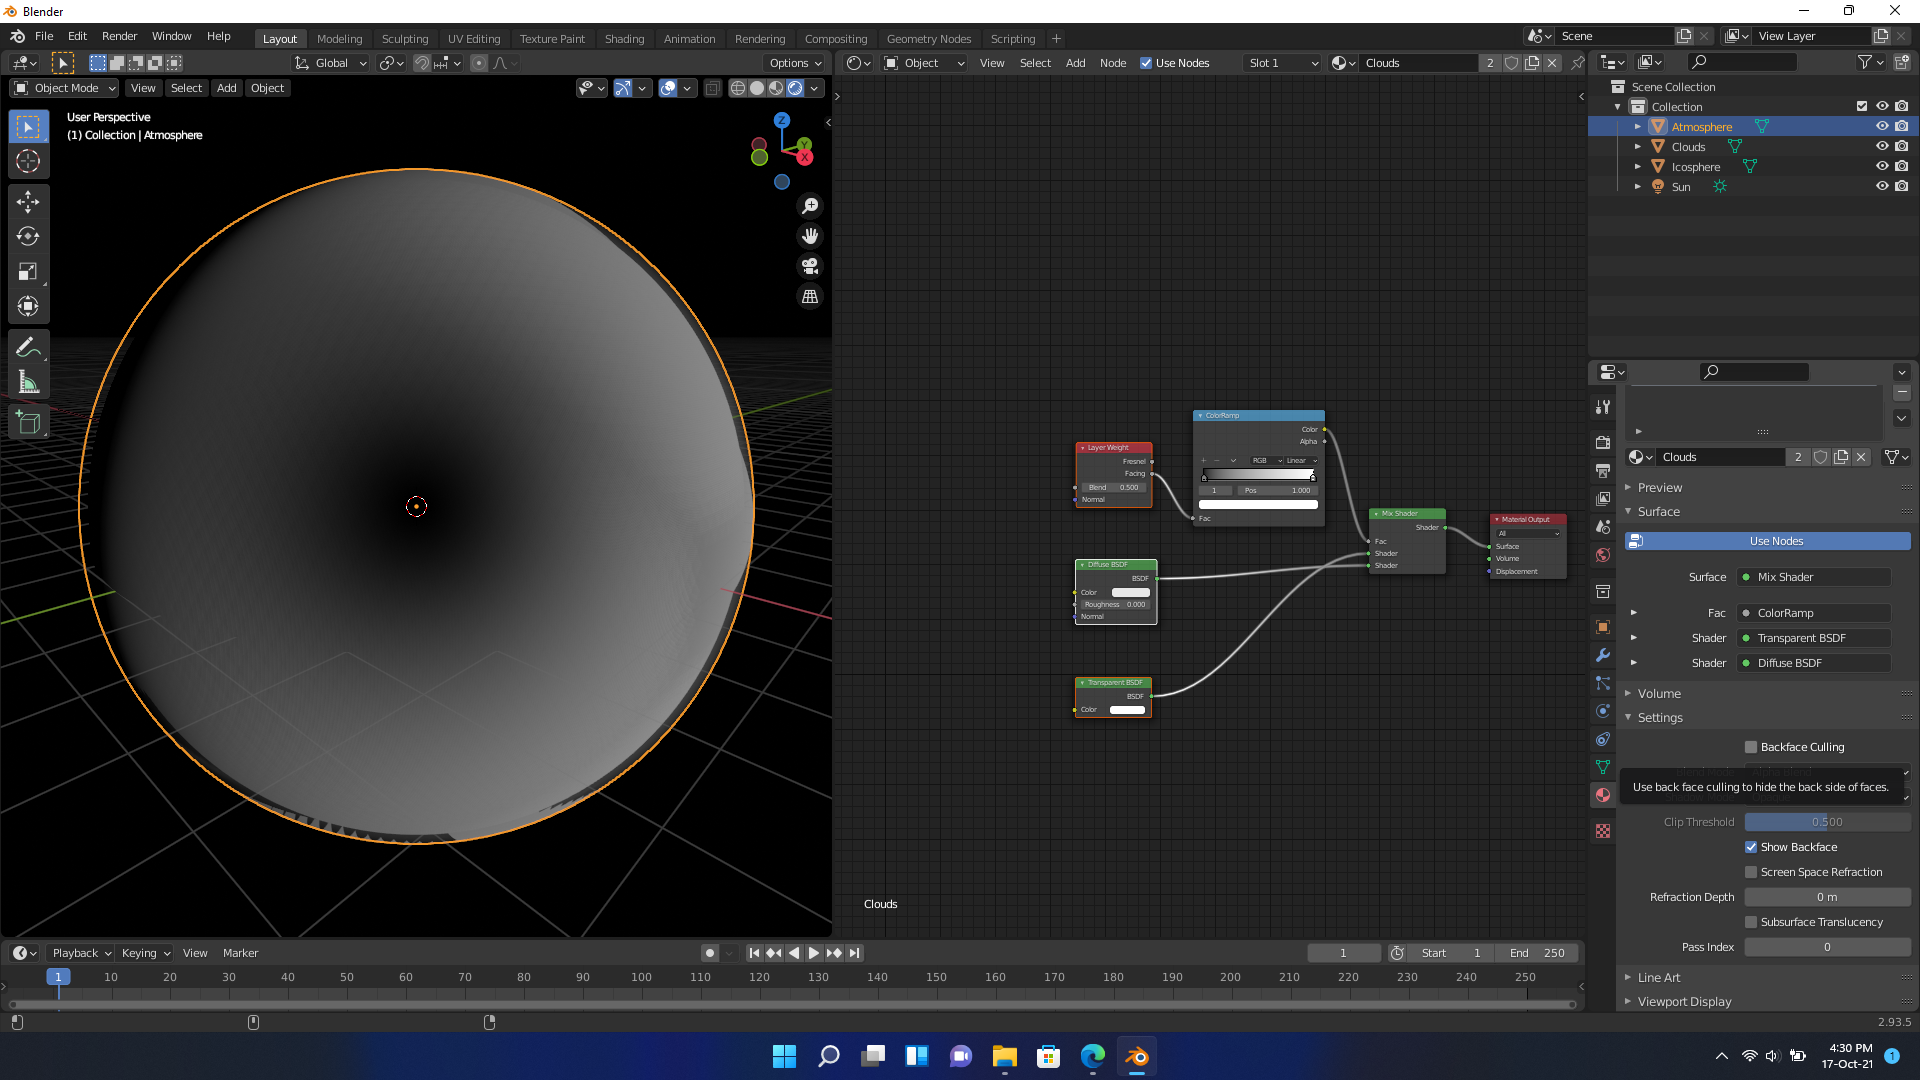Click the Clip Threshold slider
1920x1080 pixels.
pos(1826,822)
